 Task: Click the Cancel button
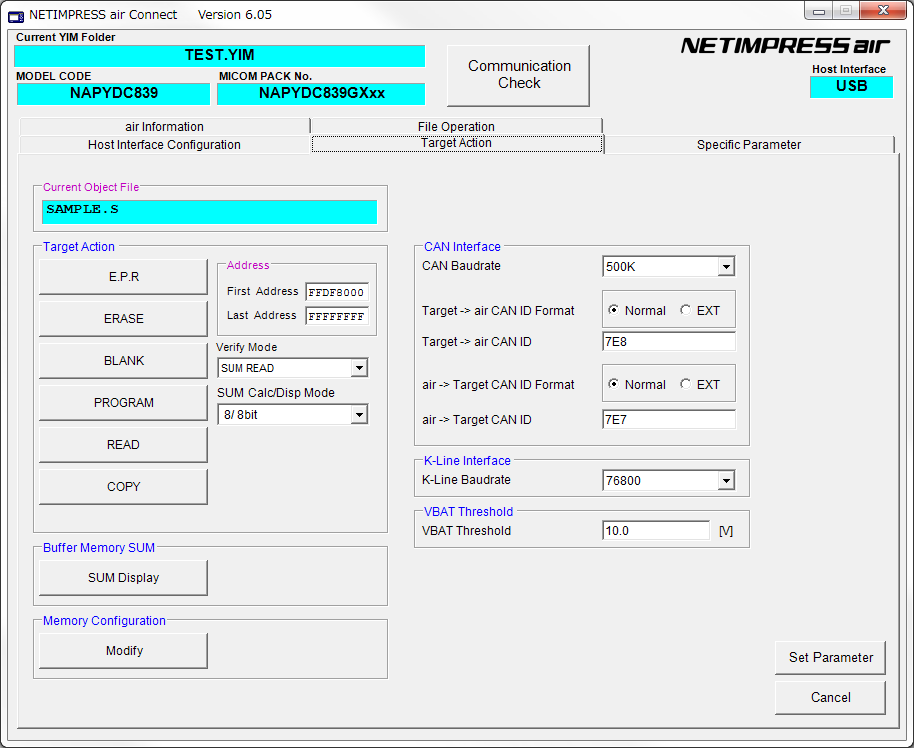831,698
